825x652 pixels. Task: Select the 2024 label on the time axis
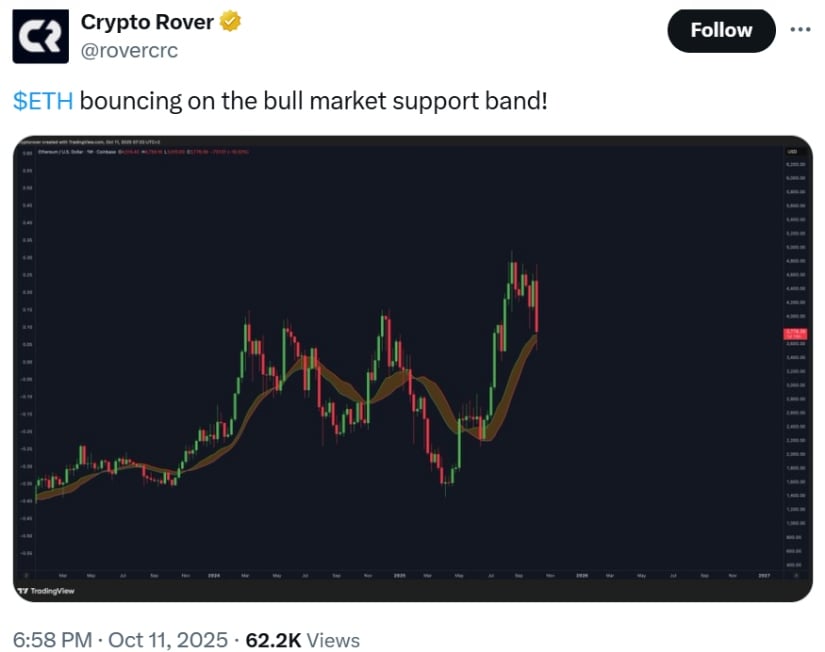tap(213, 576)
